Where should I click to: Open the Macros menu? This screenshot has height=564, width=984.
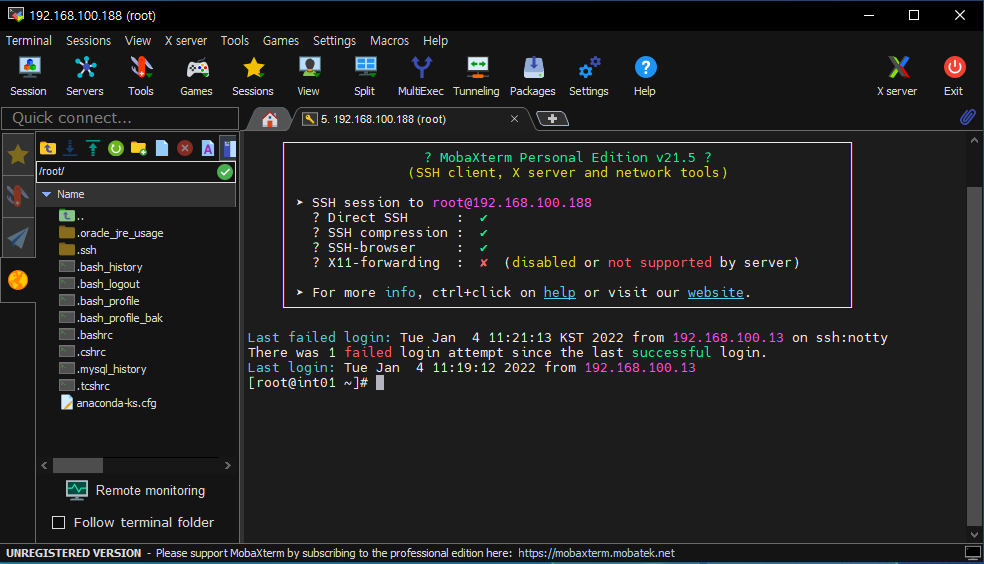[390, 41]
